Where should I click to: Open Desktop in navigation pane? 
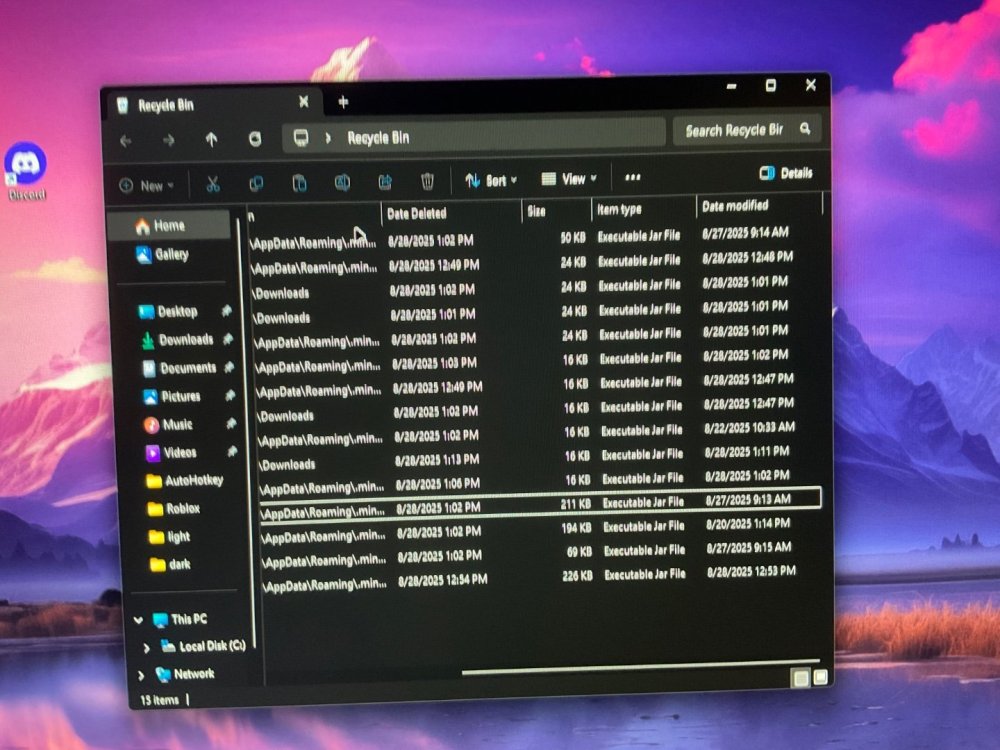pos(168,311)
